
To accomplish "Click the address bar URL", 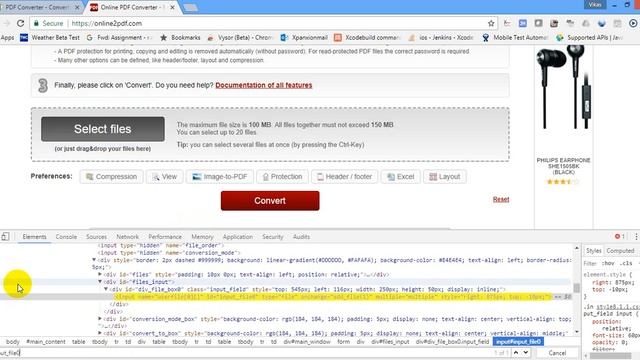I will 107,24.
